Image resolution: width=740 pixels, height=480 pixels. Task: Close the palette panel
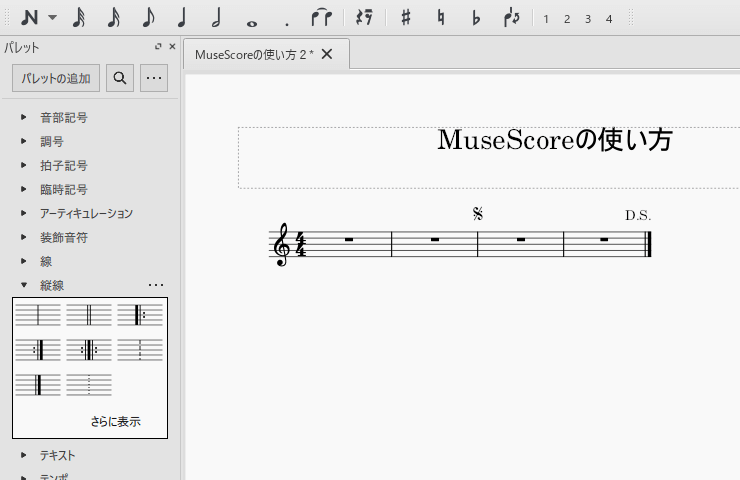coord(172,46)
